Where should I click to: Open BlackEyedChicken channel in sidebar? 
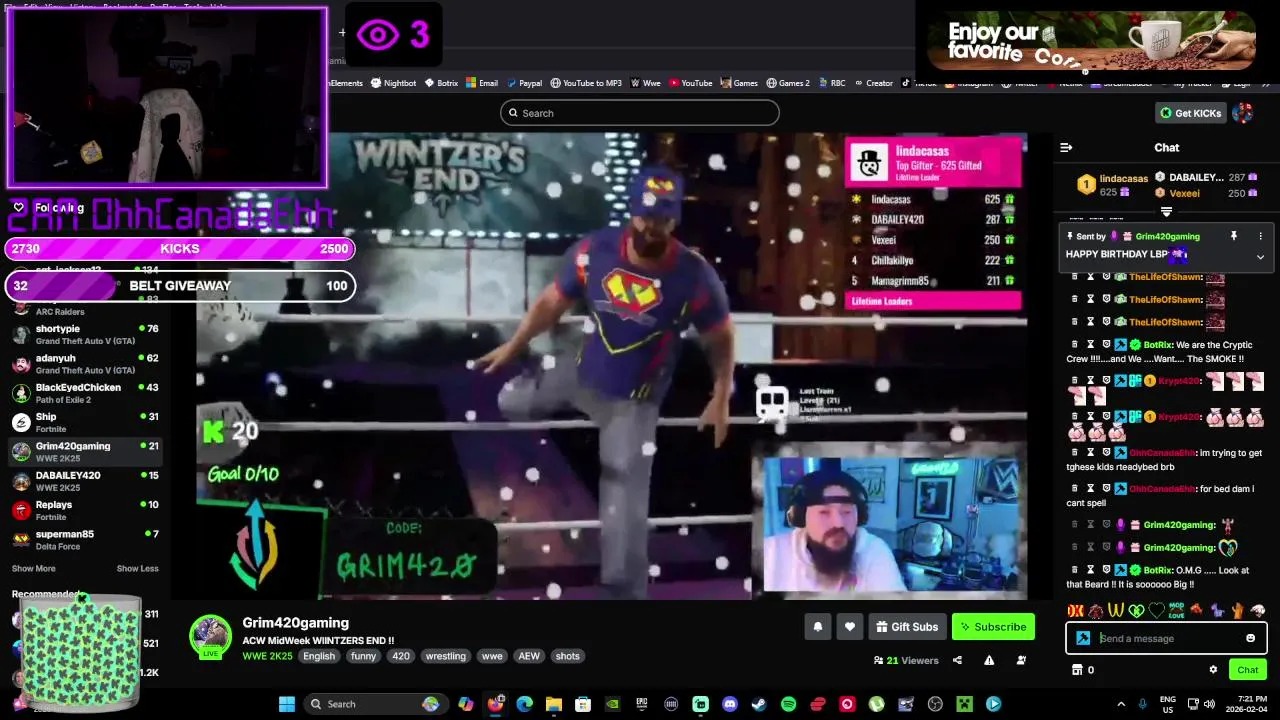click(x=85, y=393)
